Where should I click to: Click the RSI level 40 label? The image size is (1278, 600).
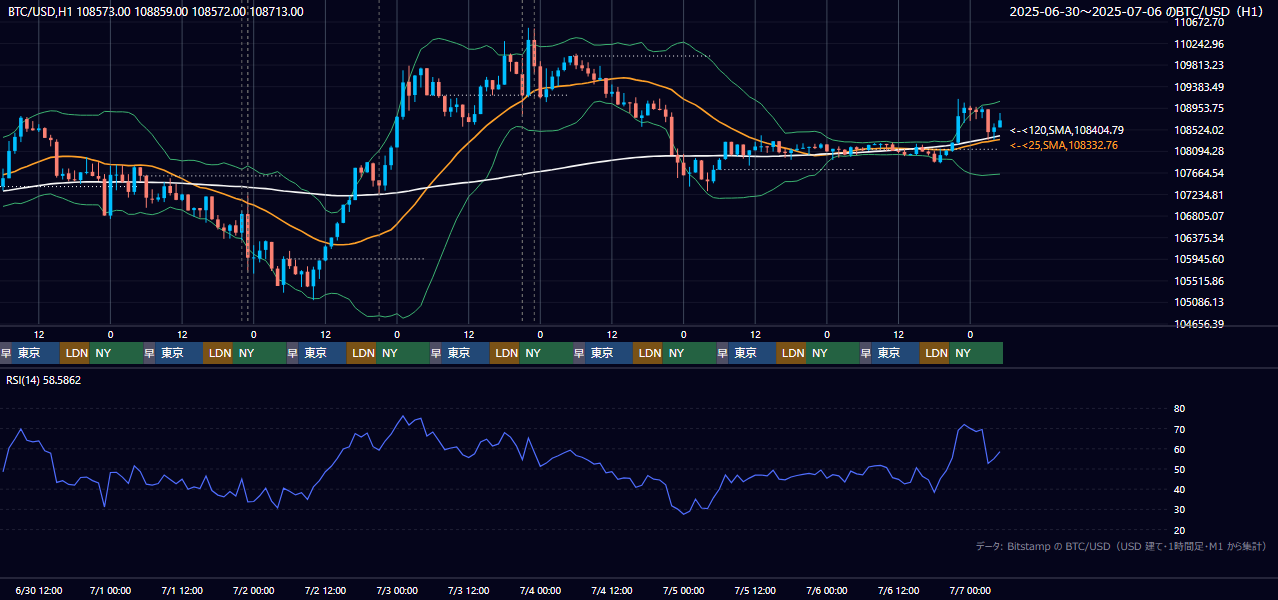pos(1179,489)
